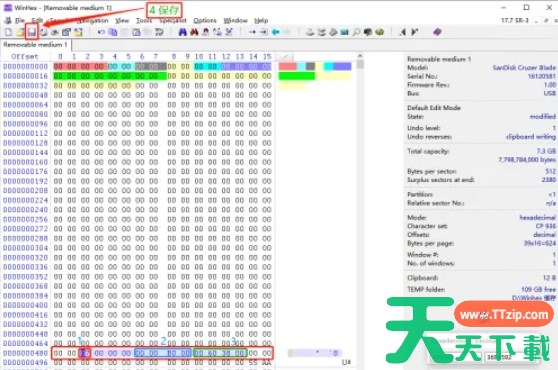Image resolution: width=558 pixels, height=370 pixels.
Task: Click the Offset column header
Action: [25, 57]
